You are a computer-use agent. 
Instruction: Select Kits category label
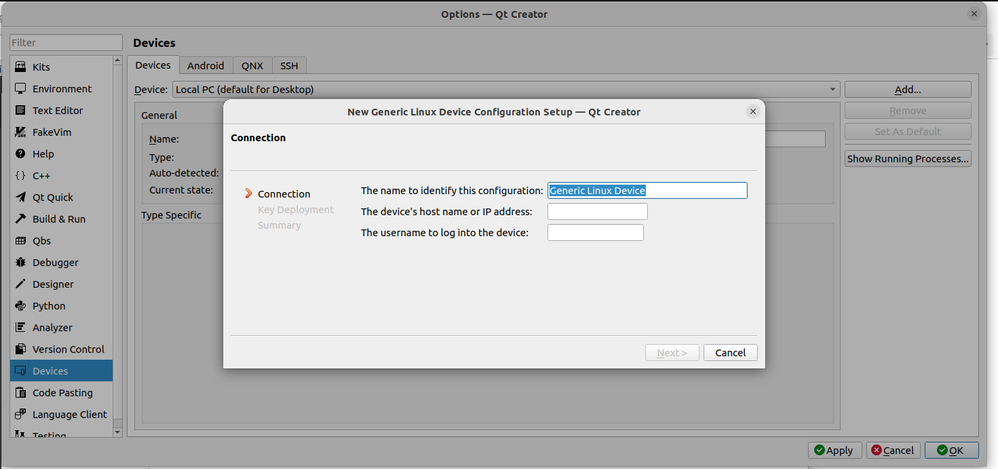click(41, 67)
